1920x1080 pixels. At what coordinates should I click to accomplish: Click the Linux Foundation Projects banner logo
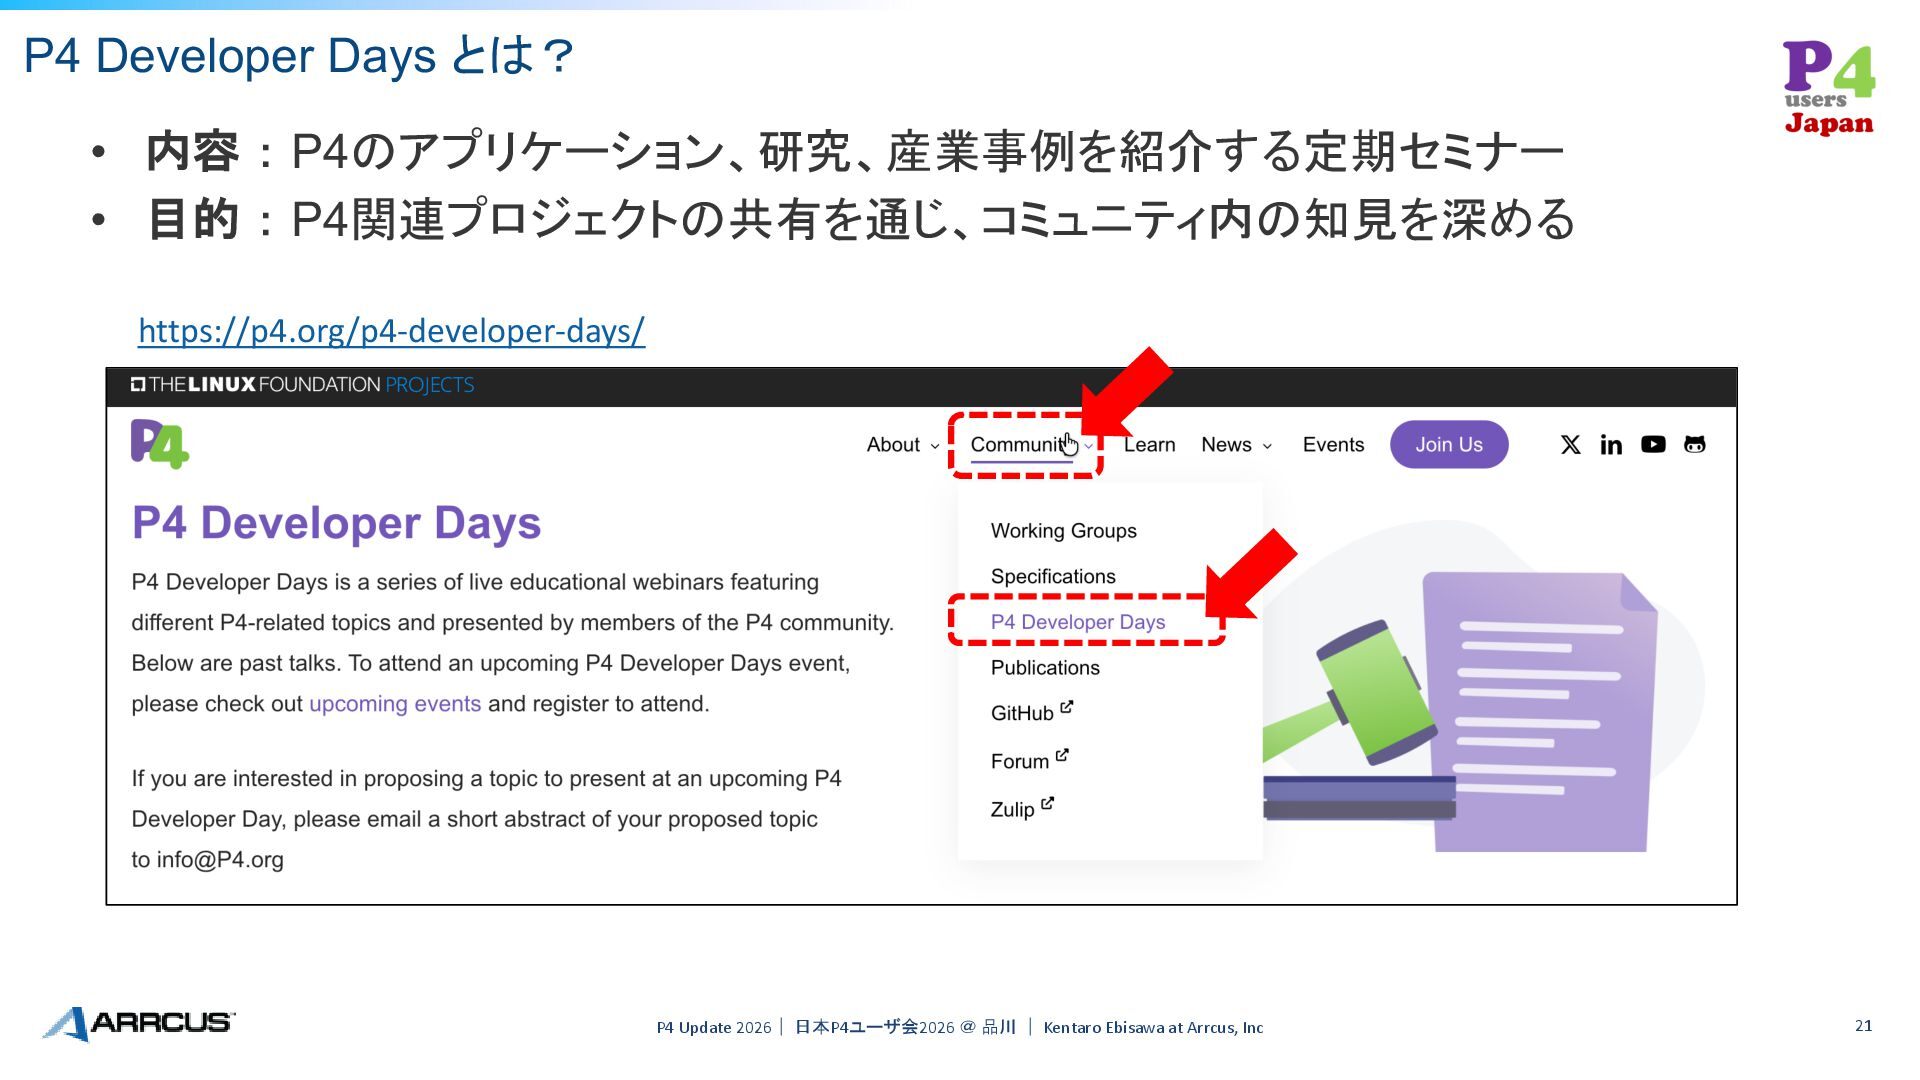[x=302, y=385]
